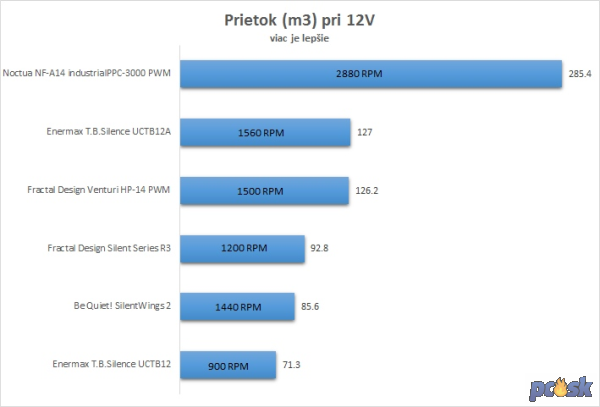Screen dimensions: 600x407
Task: Select the Silent Series R3 1200 RPM bar
Action: [x=242, y=249]
